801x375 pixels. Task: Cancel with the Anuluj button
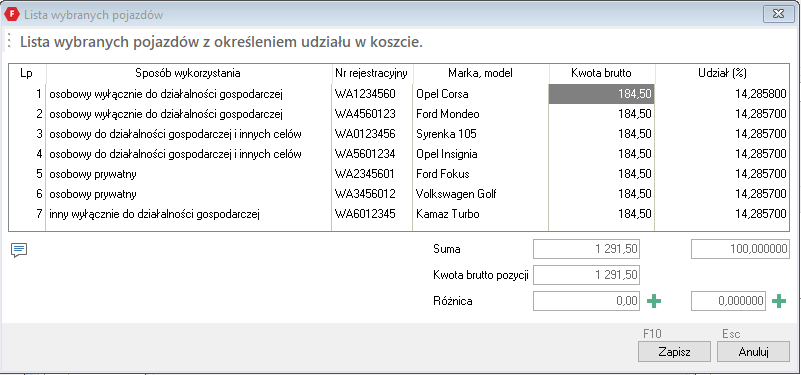pos(753,351)
